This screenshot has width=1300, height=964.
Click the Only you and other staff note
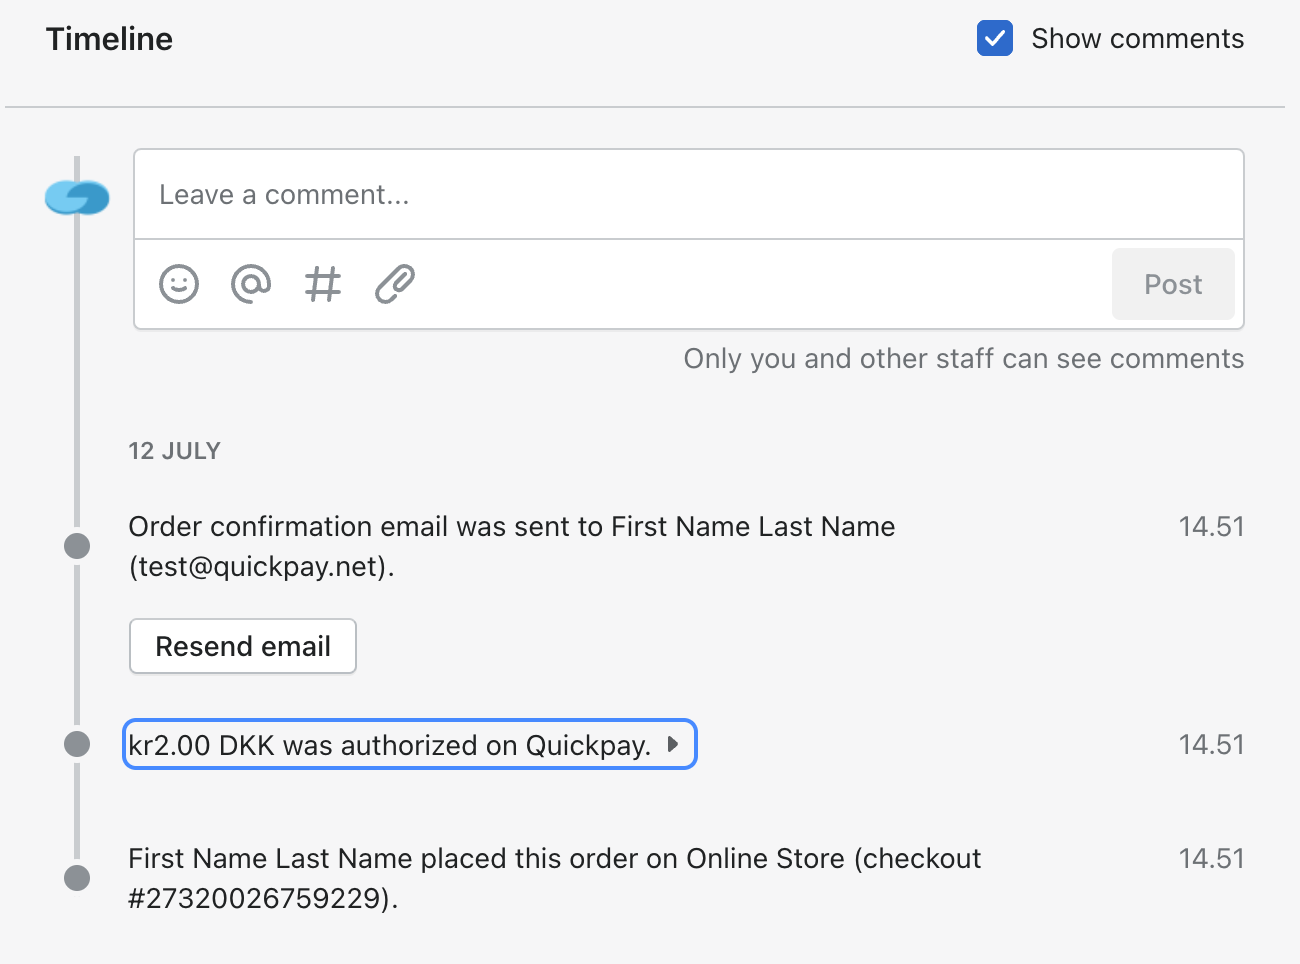point(964,359)
